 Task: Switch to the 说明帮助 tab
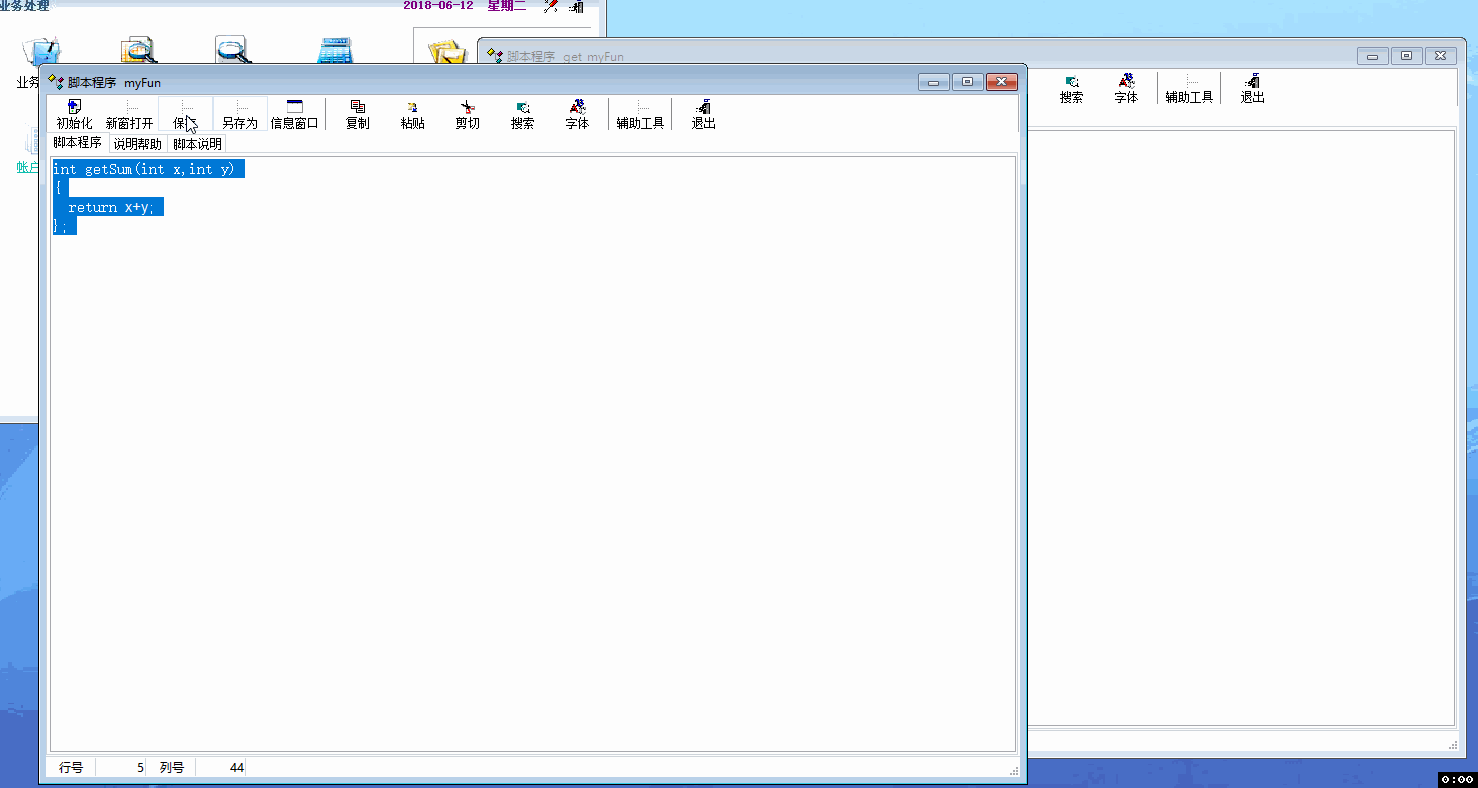point(137,144)
